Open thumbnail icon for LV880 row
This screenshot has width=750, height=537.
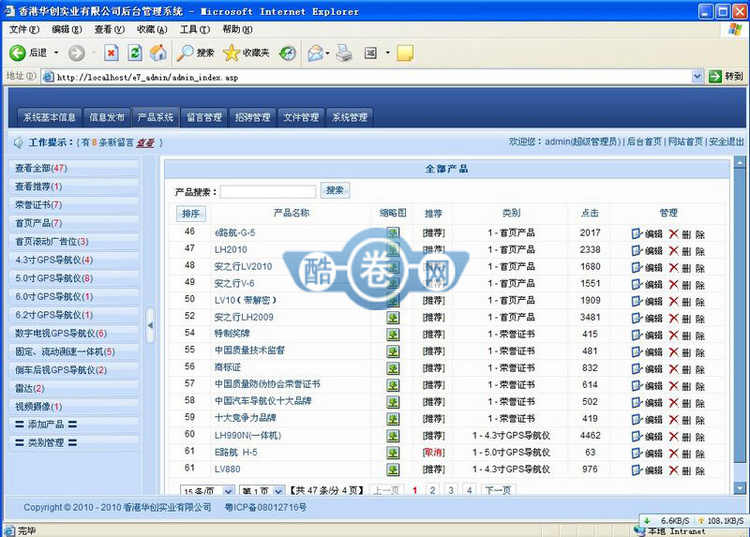tap(393, 470)
